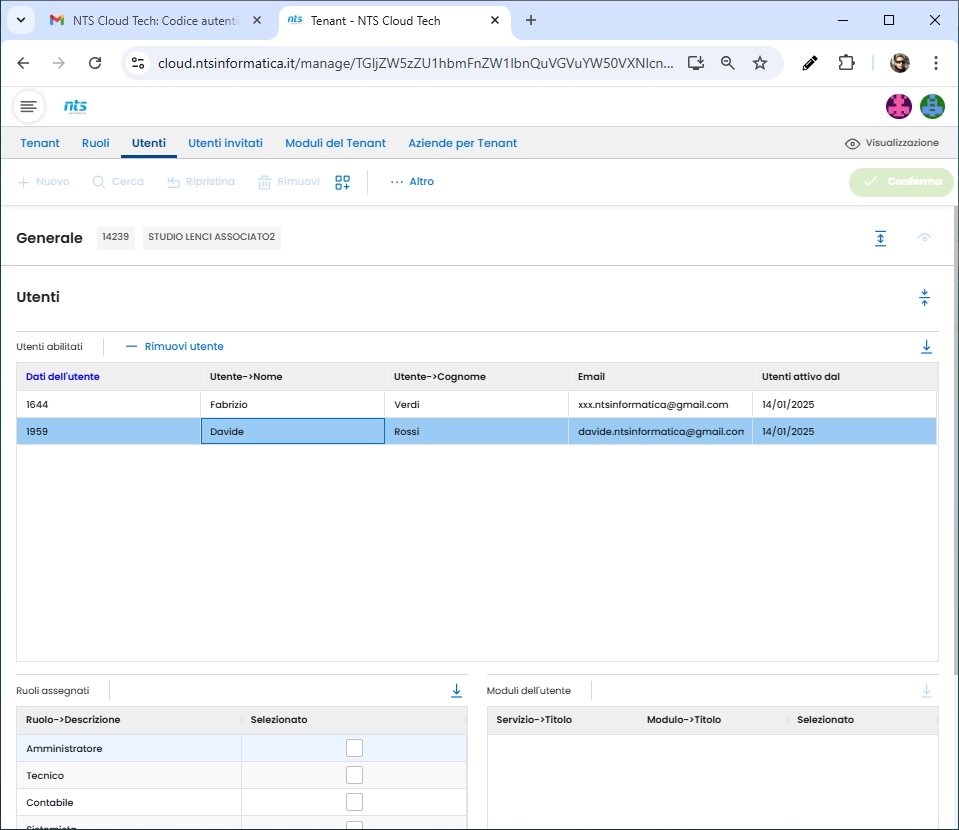The width and height of the screenshot is (959, 830).
Task: Check the Amministratore role checkbox
Action: [354, 748]
